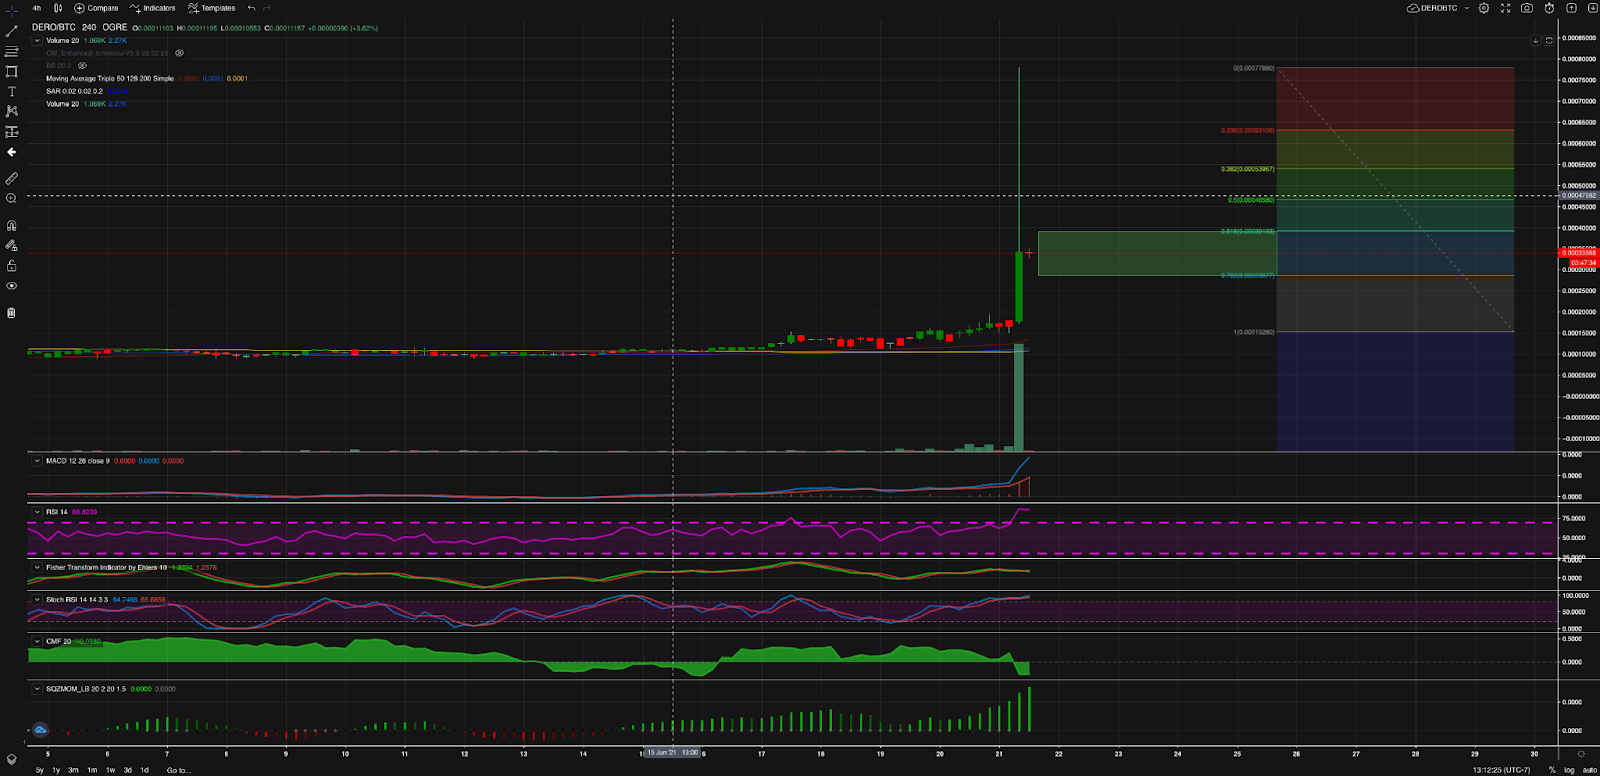Collapse the MACD pane legend
This screenshot has width=1600, height=776.
pos(37,461)
